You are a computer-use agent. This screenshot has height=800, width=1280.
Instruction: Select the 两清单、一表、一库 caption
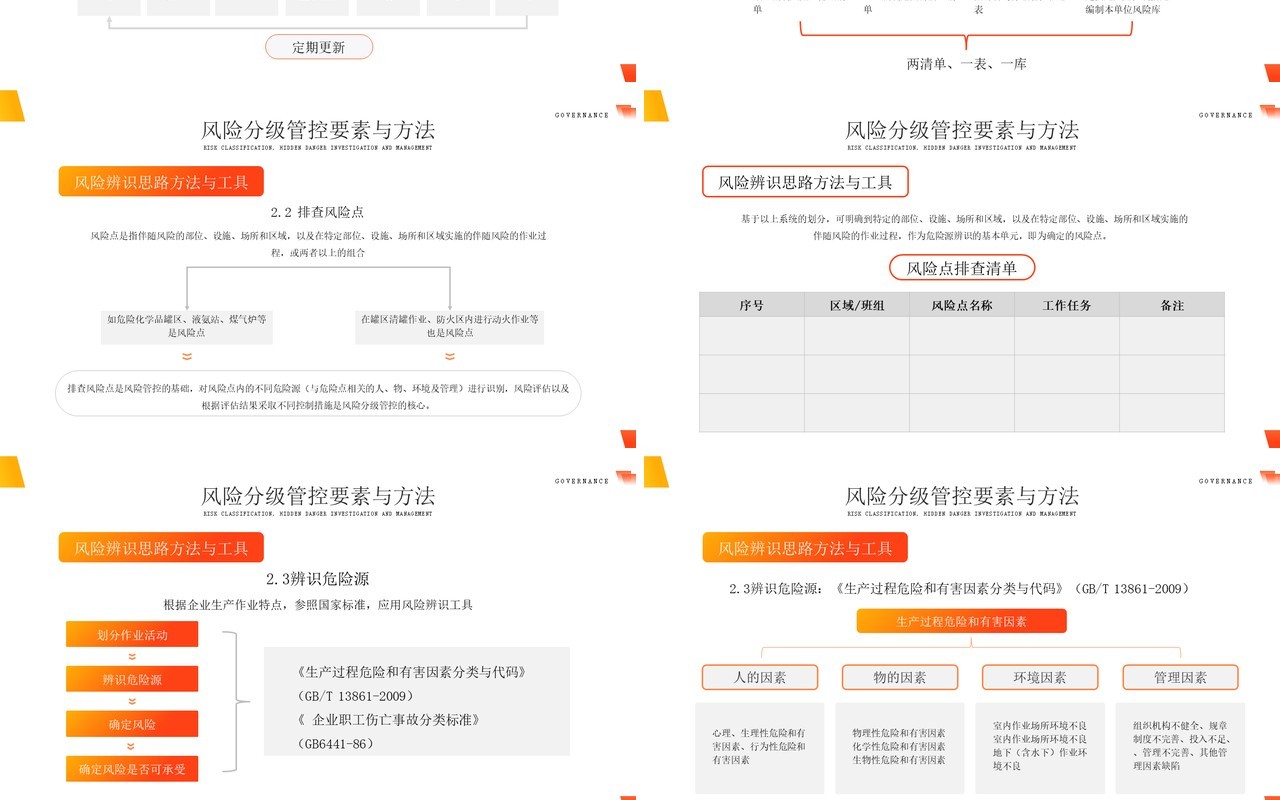point(966,64)
